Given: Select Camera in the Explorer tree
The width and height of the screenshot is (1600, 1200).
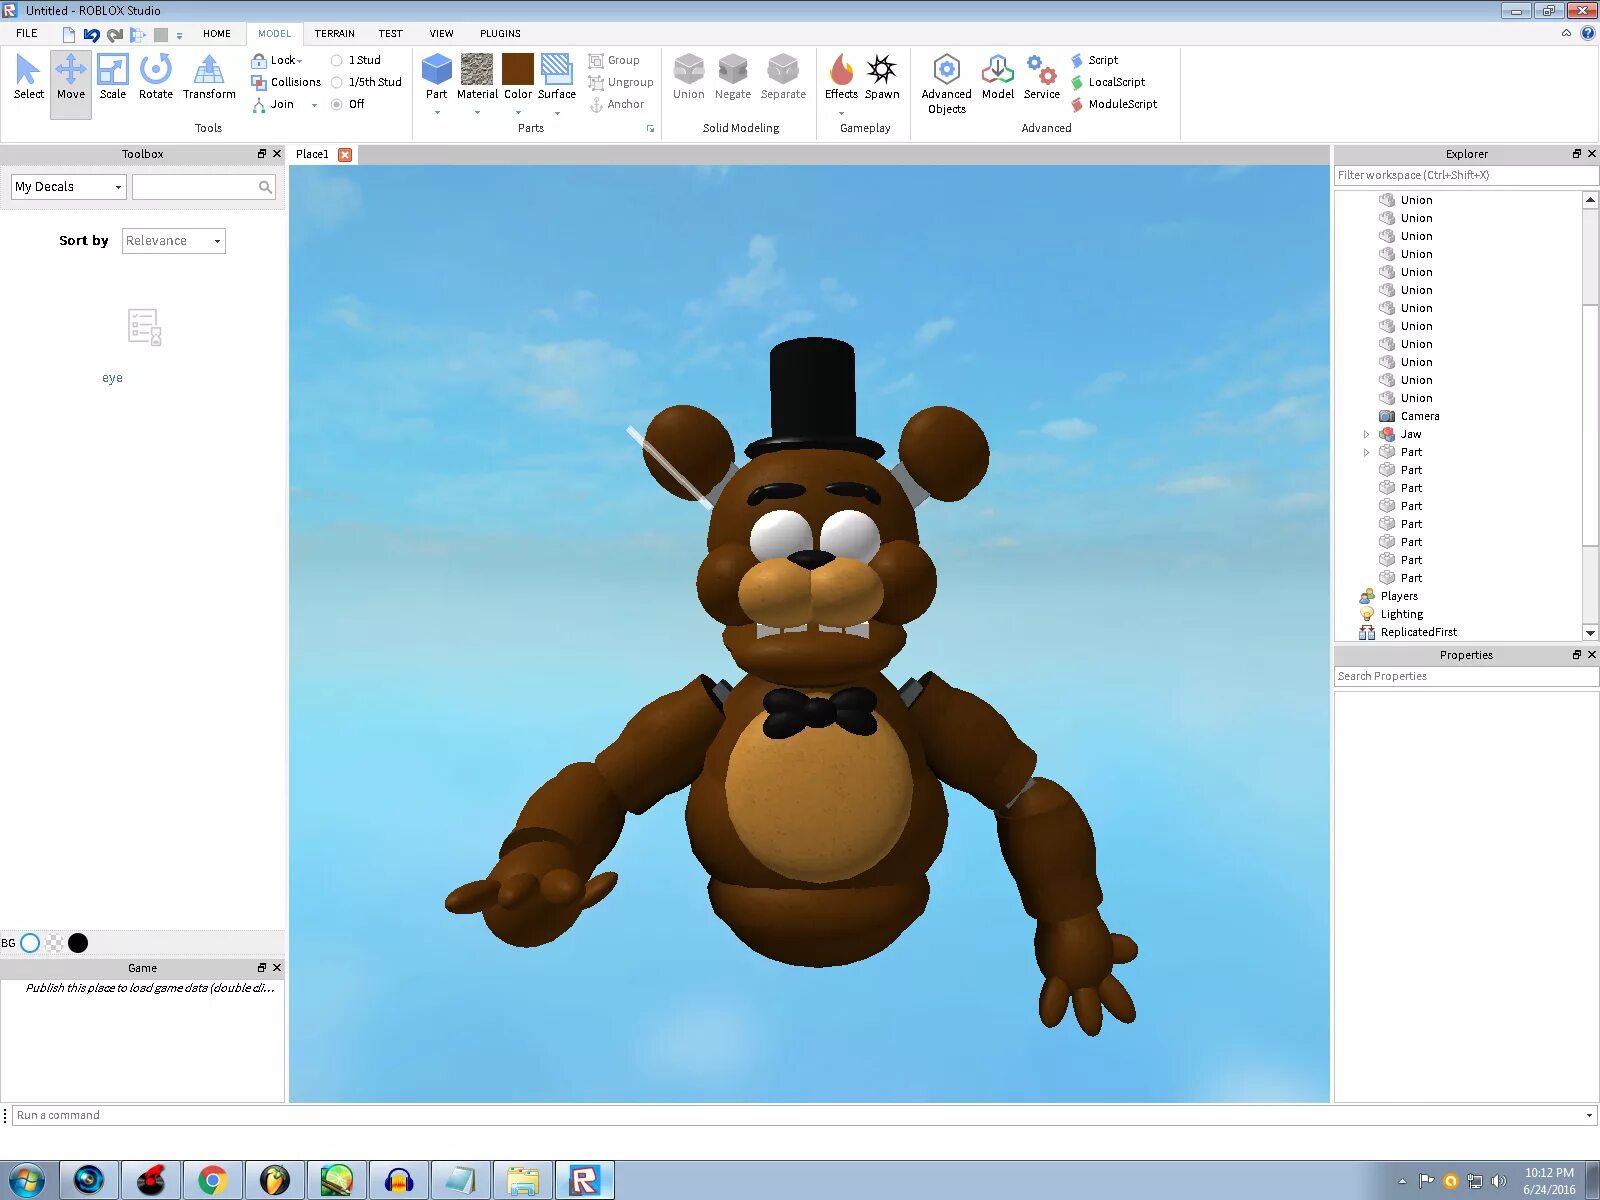Looking at the screenshot, I should [1419, 416].
